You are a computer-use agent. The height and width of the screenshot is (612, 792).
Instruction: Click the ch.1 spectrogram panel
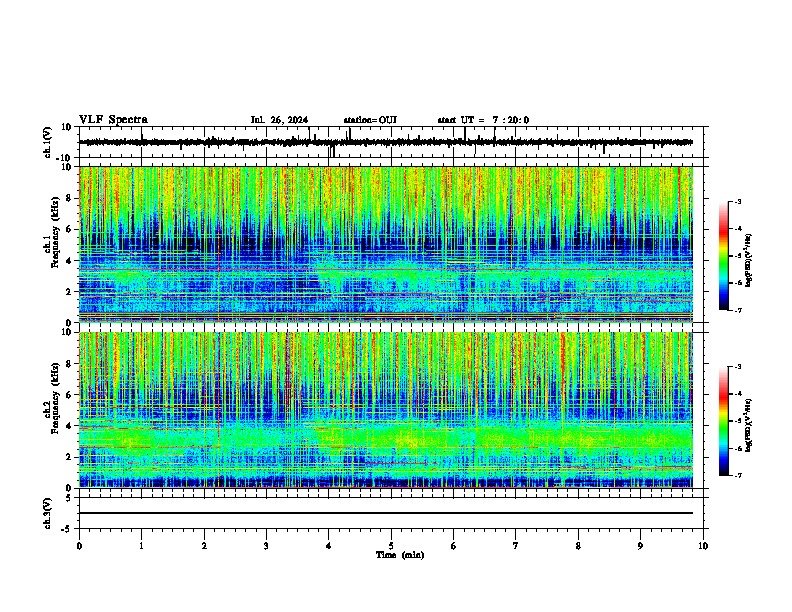pos(385,244)
